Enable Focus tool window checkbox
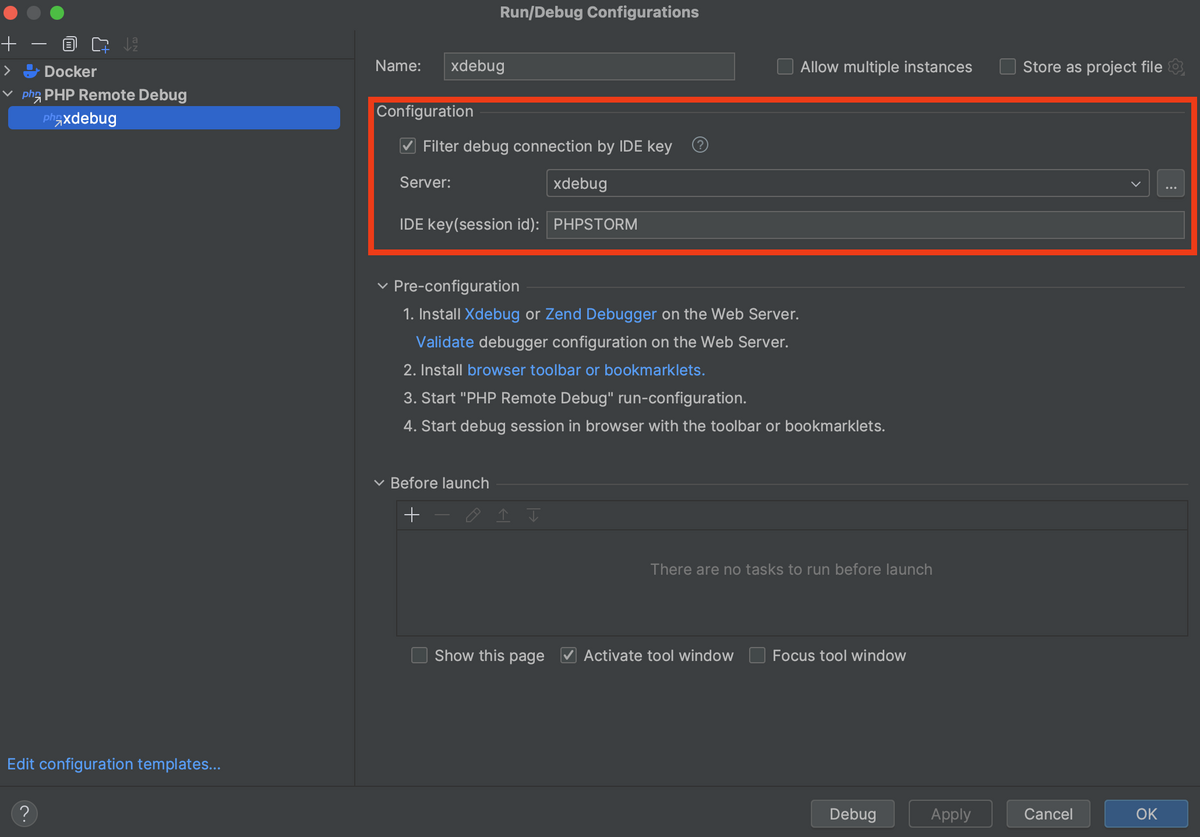Screen dimensions: 1200x837 [757, 656]
